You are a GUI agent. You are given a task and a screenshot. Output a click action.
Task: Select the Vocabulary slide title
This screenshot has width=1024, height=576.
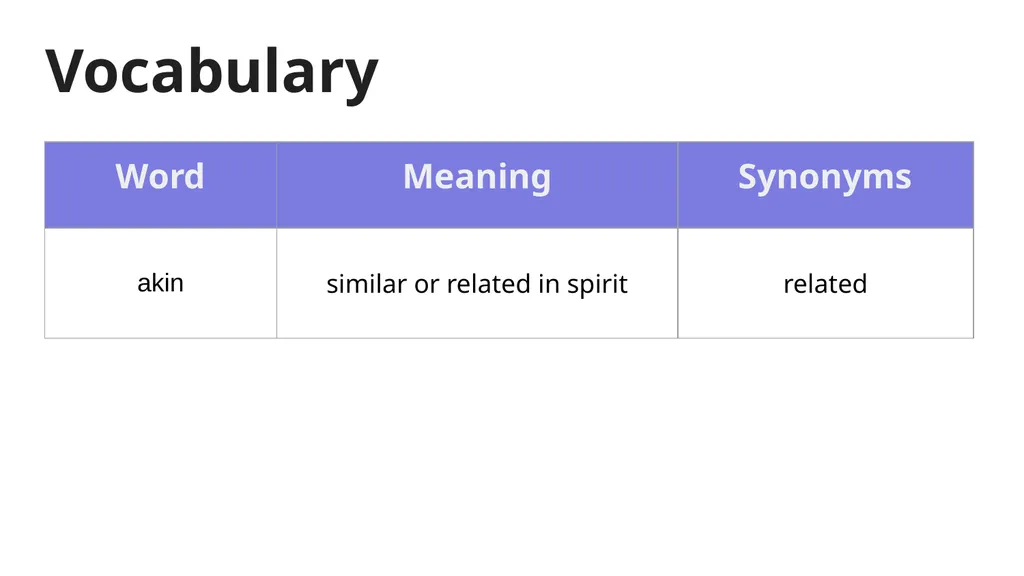pos(212,72)
